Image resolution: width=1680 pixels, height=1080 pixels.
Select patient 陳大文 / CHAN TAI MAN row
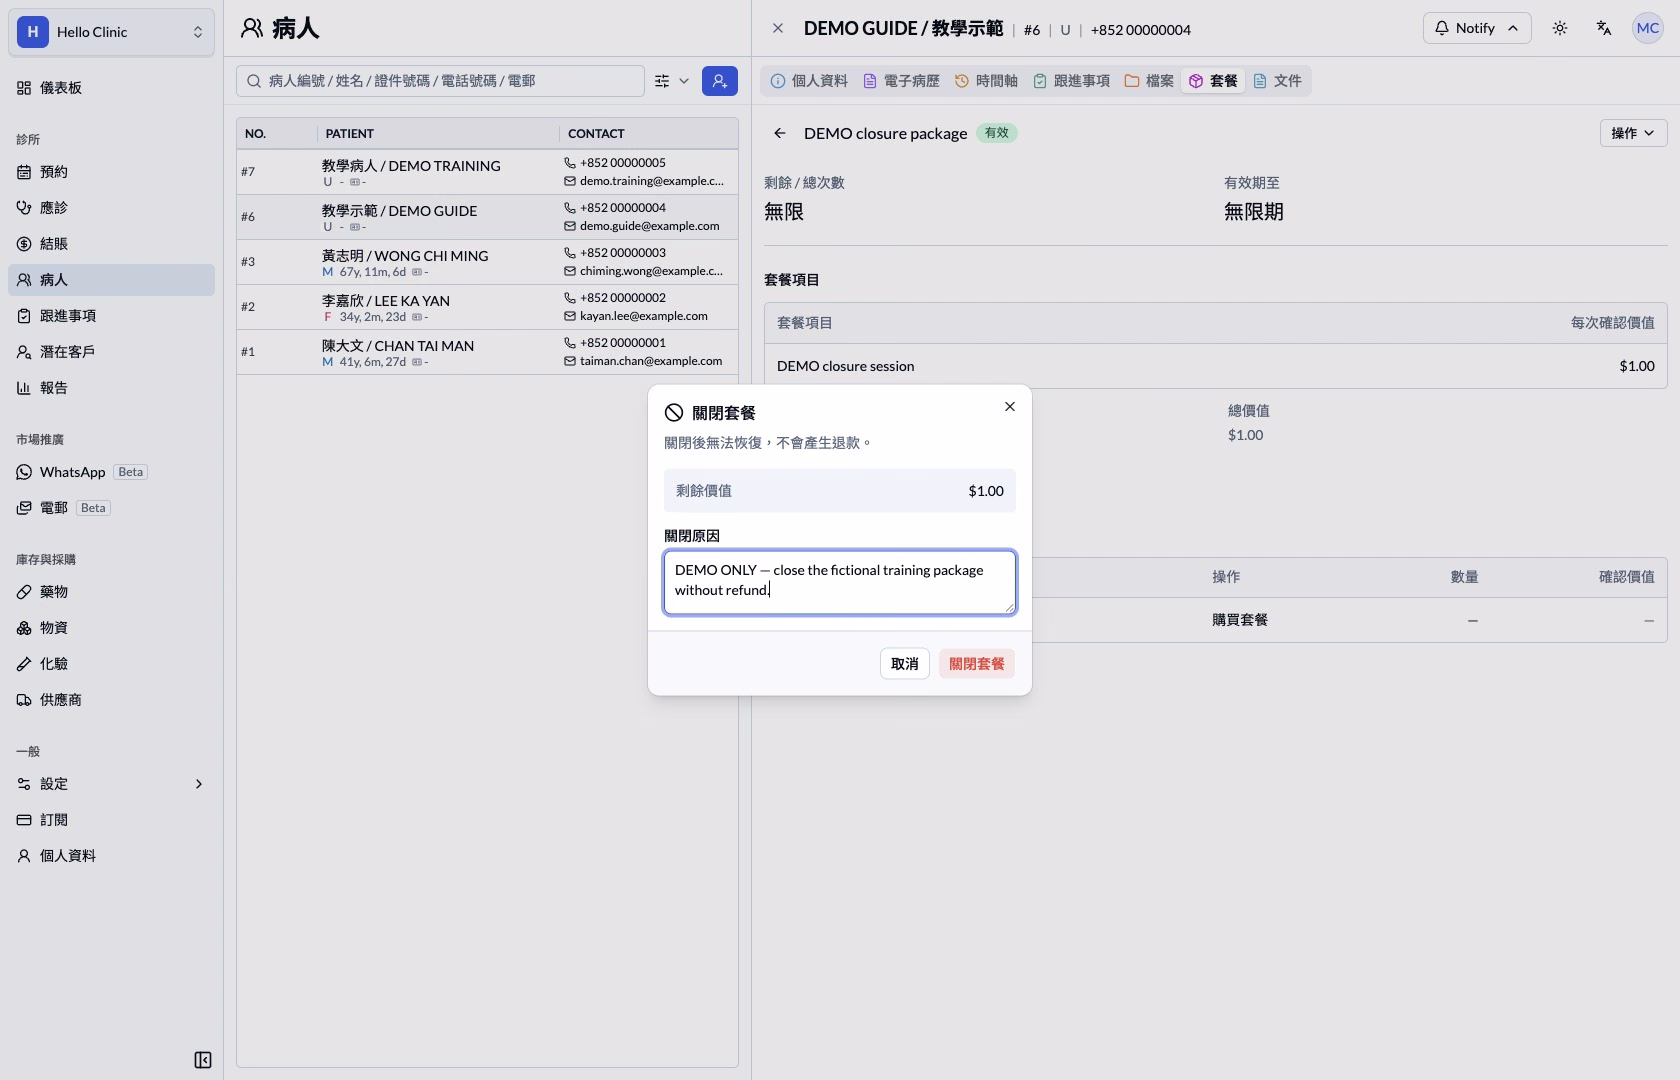click(487, 352)
